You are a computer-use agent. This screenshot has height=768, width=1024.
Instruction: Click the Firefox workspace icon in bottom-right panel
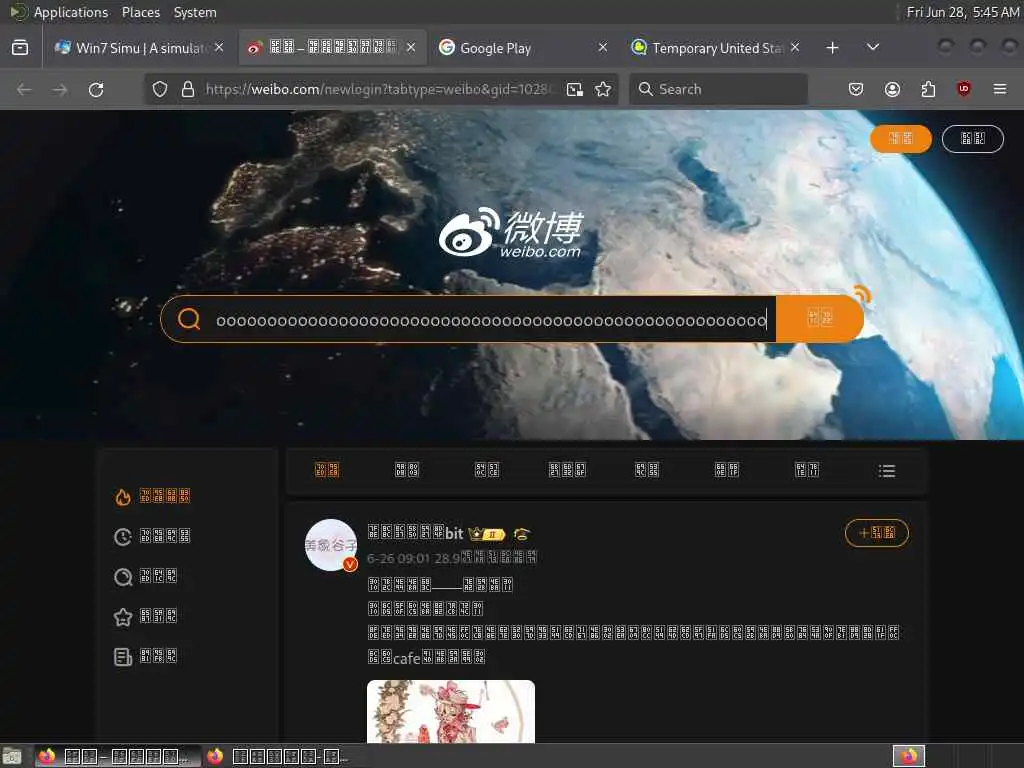pyautogui.click(x=909, y=756)
